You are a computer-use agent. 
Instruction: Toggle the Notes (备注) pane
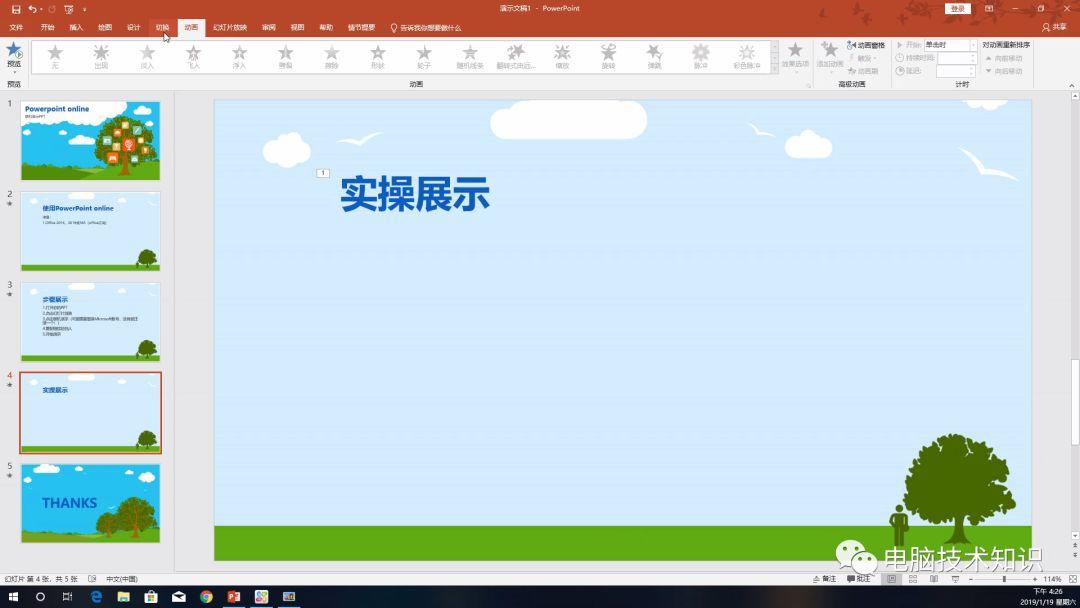click(824, 579)
